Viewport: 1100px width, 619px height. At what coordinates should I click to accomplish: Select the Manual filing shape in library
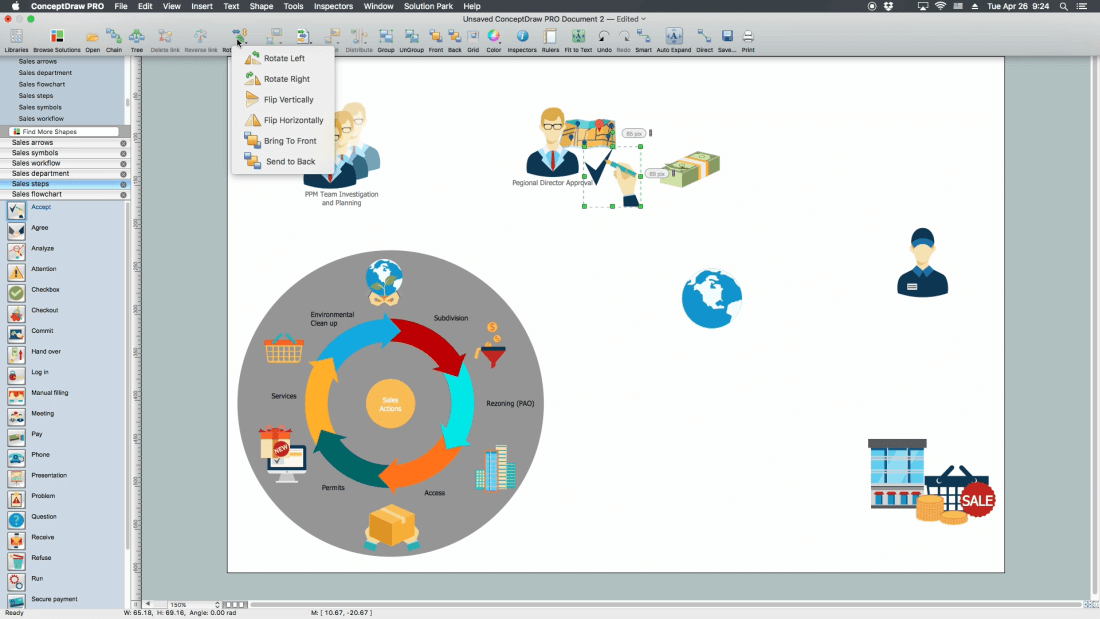coord(16,397)
